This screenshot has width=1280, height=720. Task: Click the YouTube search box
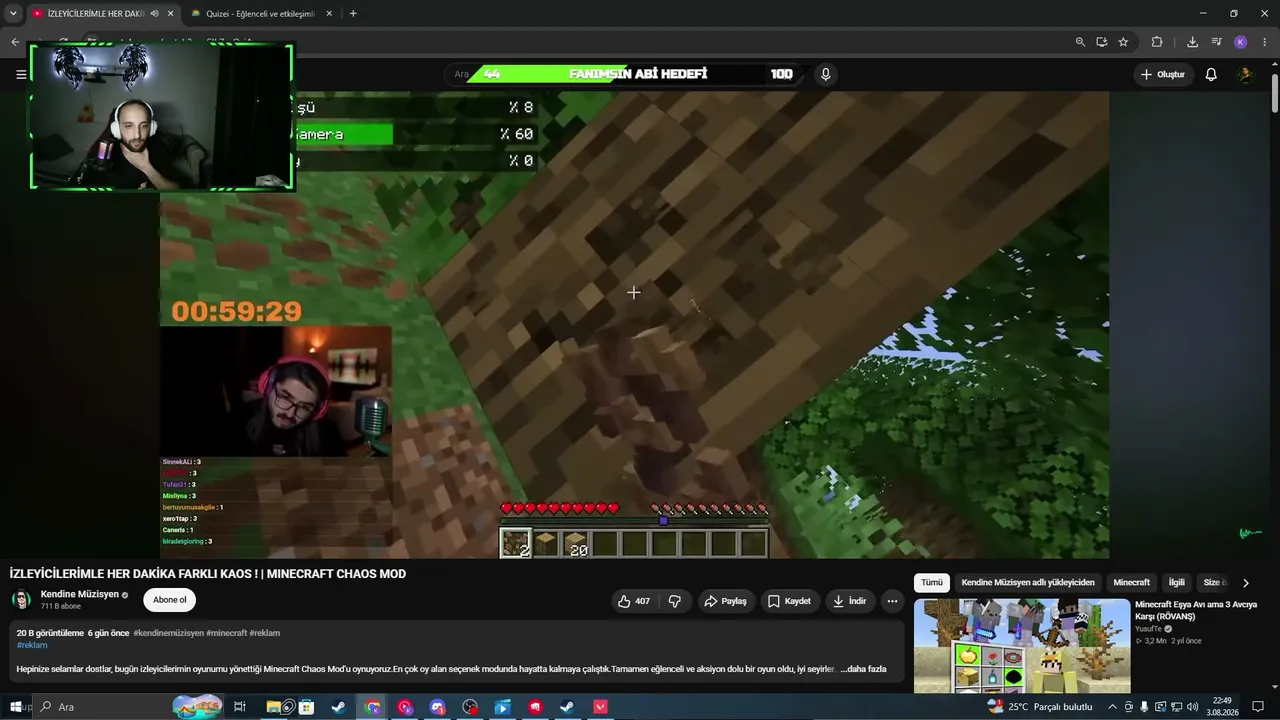(625, 74)
